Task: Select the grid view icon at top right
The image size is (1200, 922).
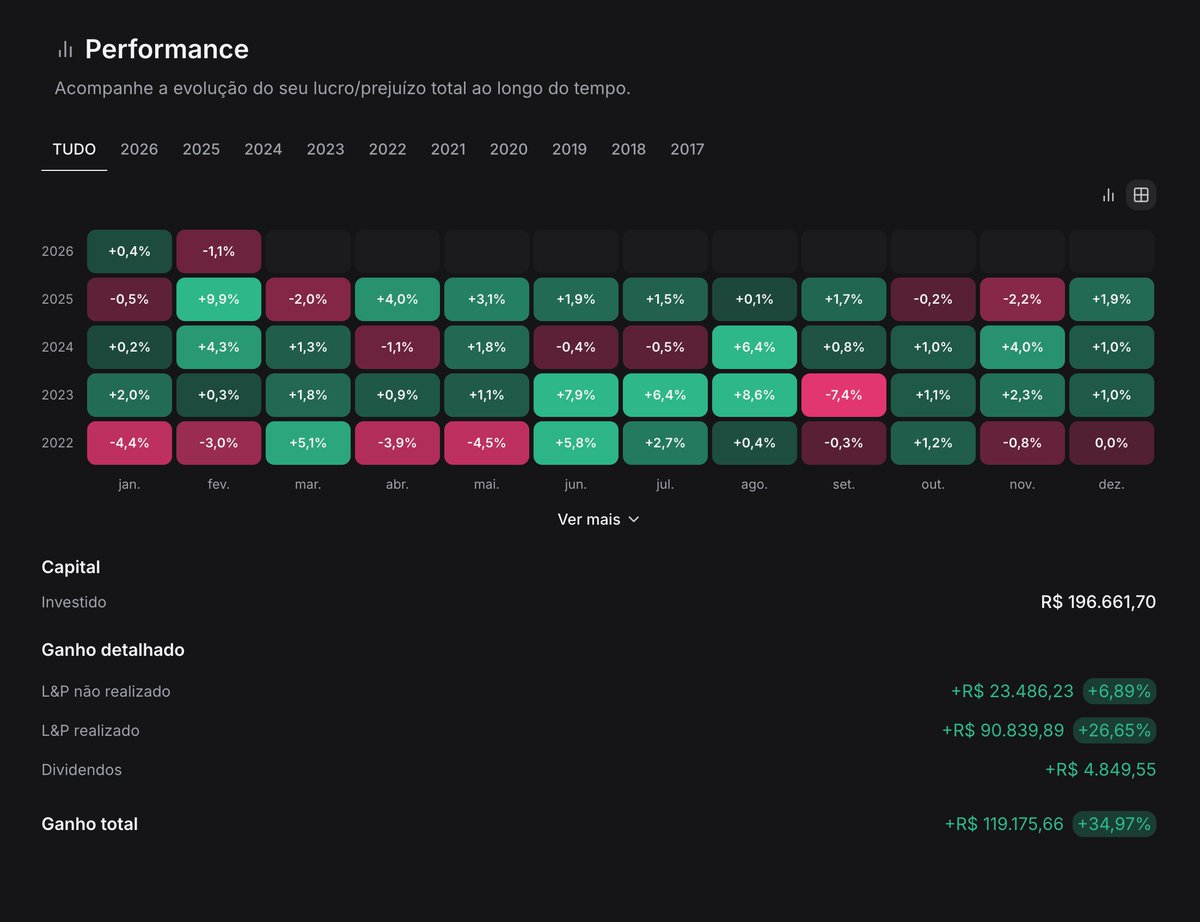Action: pyautogui.click(x=1140, y=195)
